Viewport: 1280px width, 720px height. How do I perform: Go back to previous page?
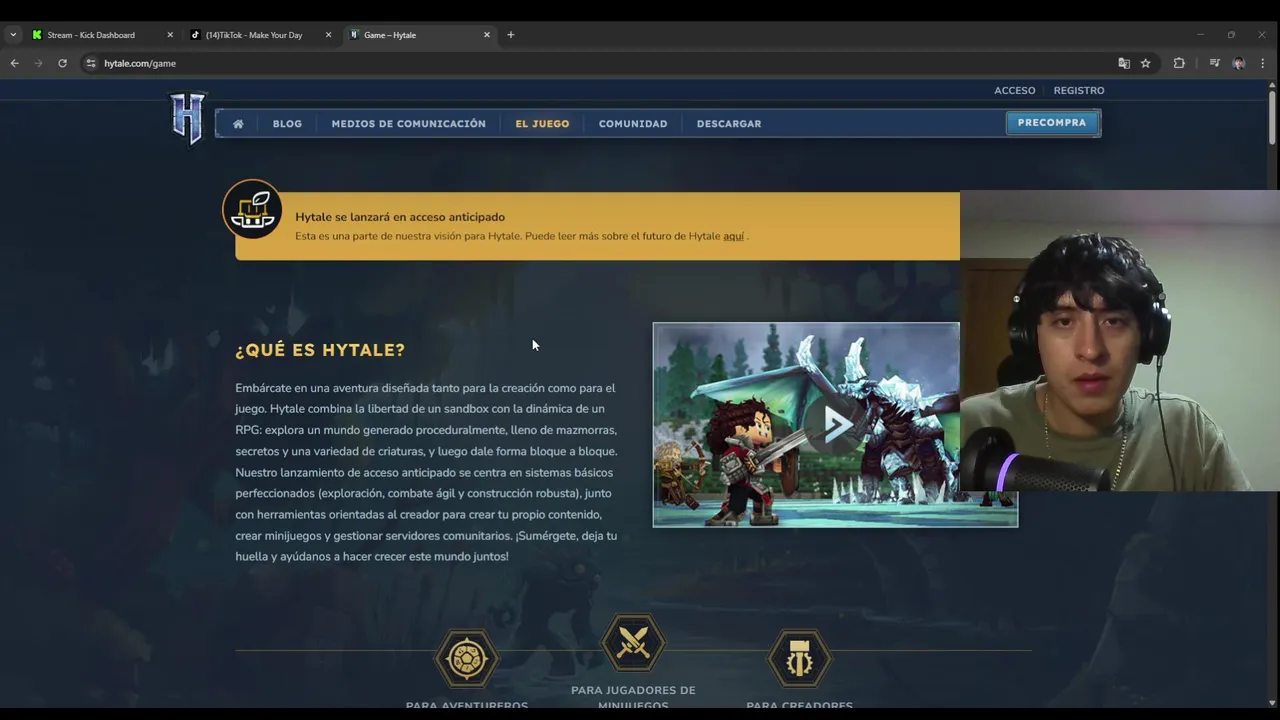[14, 63]
